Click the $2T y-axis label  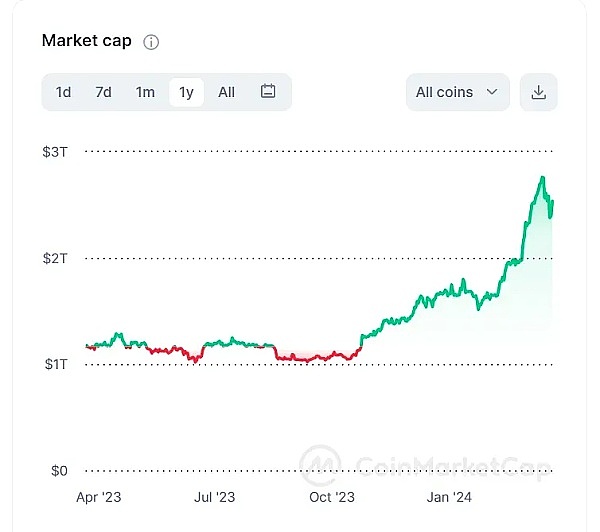point(55,258)
